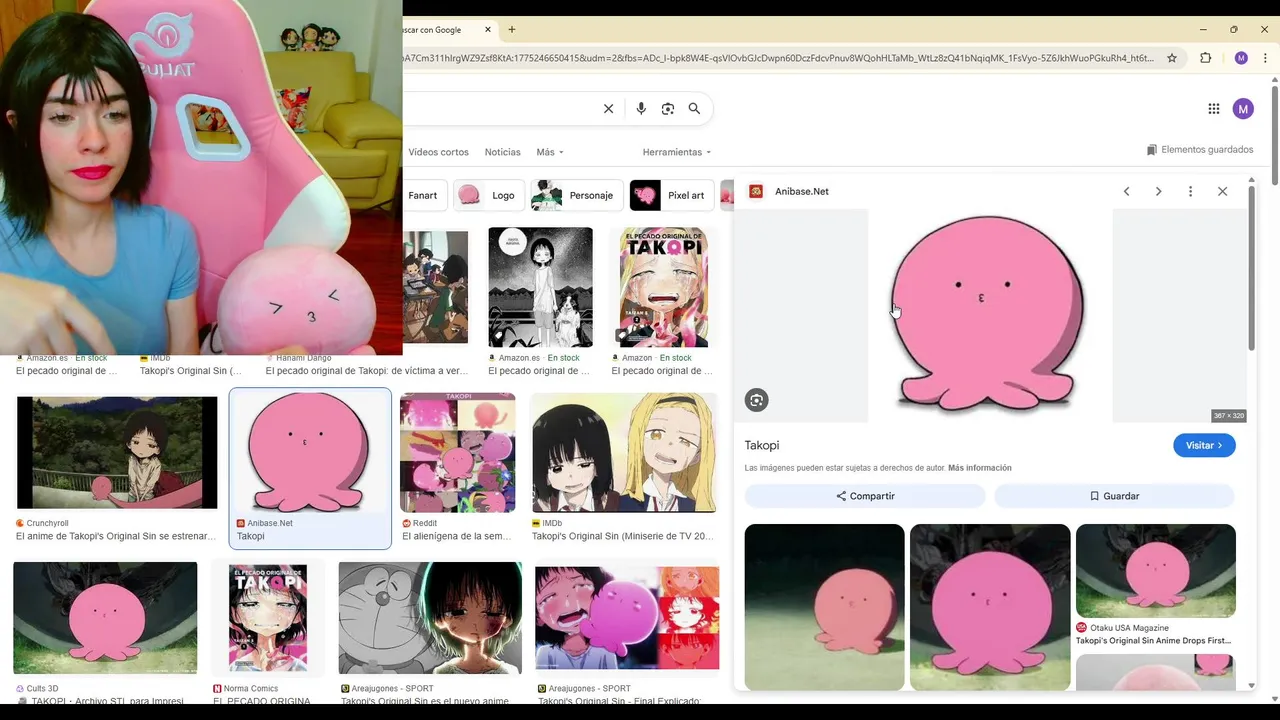Open the middle related Takopi image
1280x720 pixels.
990,607
